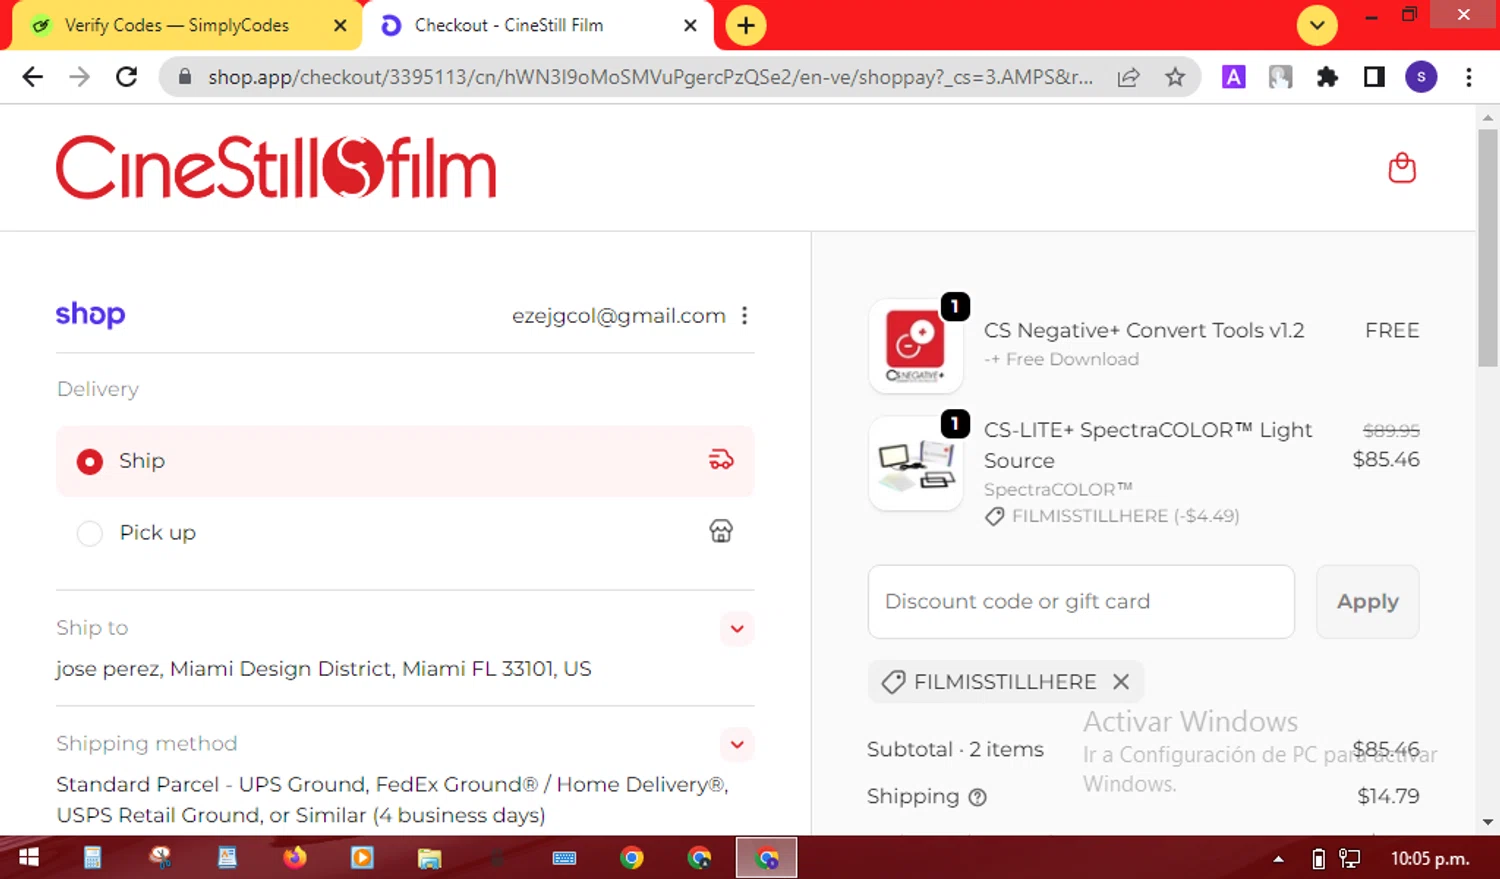Image resolution: width=1500 pixels, height=879 pixels.
Task: Close the Checkout CineStill Film tab
Action: point(690,26)
